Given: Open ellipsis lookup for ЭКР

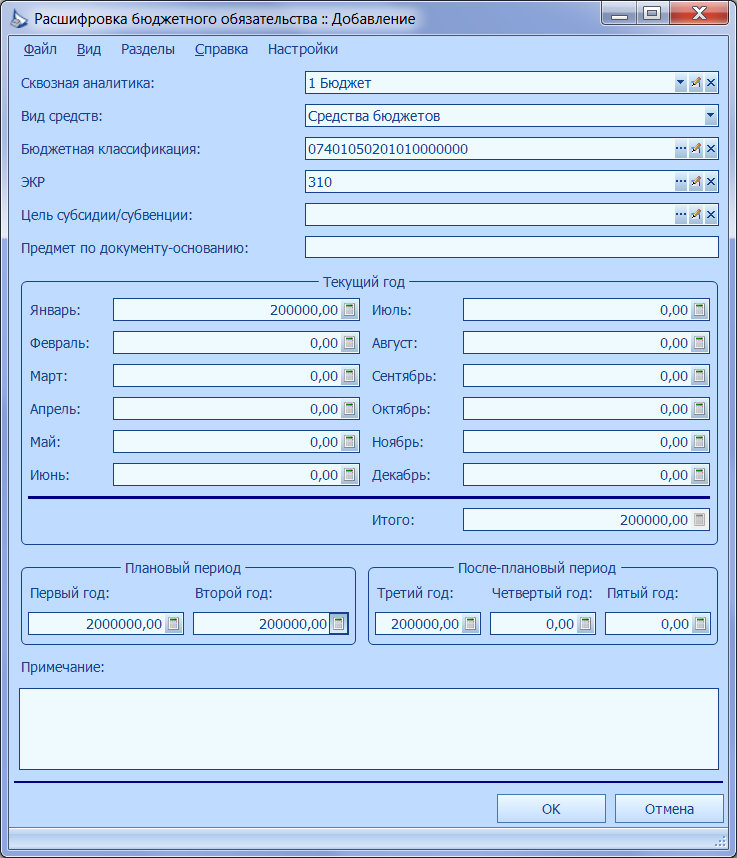Looking at the screenshot, I should pos(680,182).
